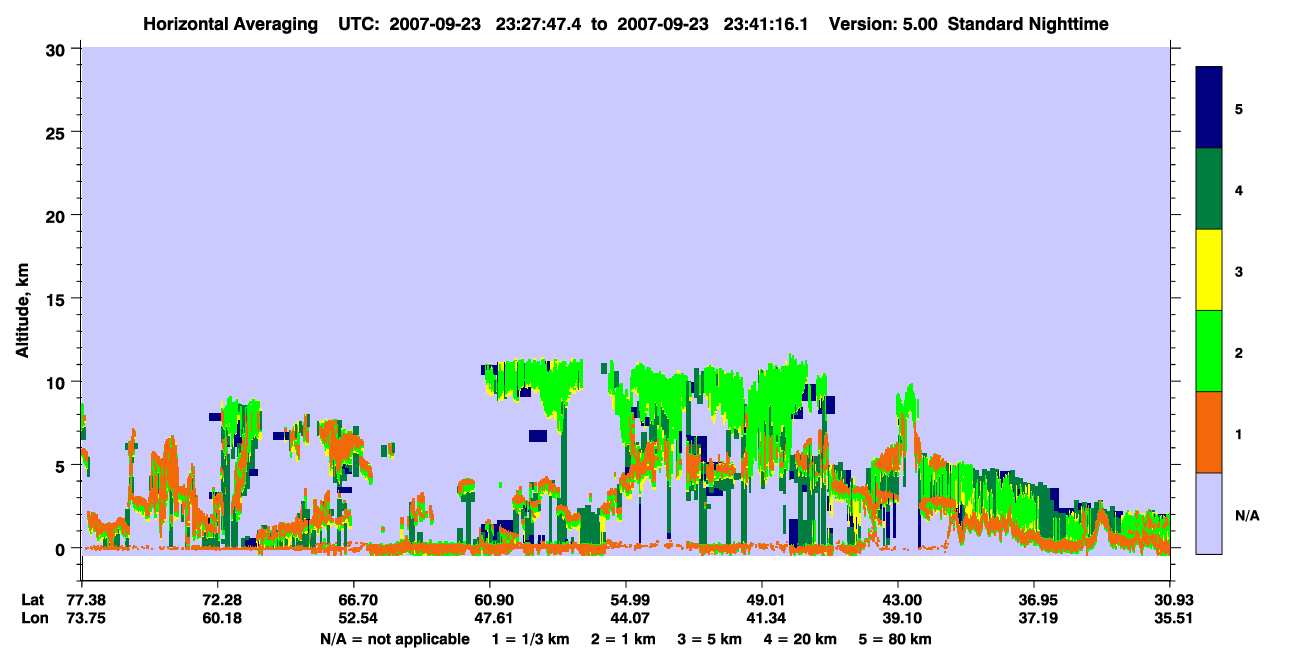Click the color bar label N/A
This screenshot has width=1300, height=667.
[x=1247, y=516]
